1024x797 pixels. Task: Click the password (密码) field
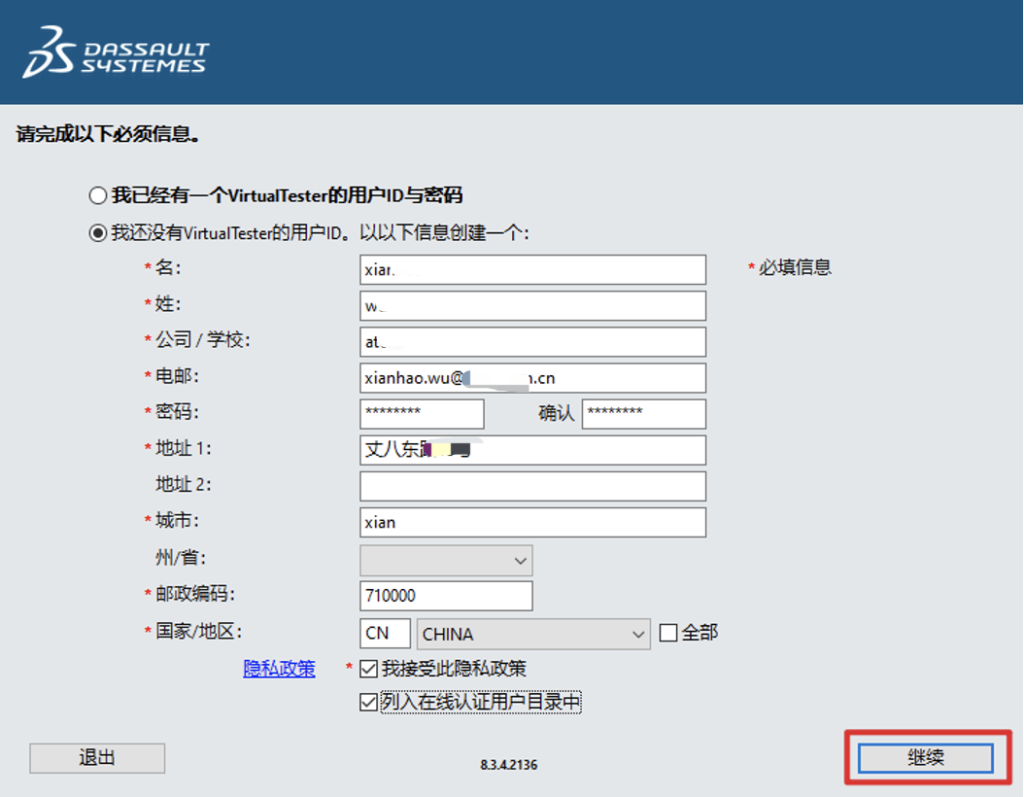click(421, 413)
